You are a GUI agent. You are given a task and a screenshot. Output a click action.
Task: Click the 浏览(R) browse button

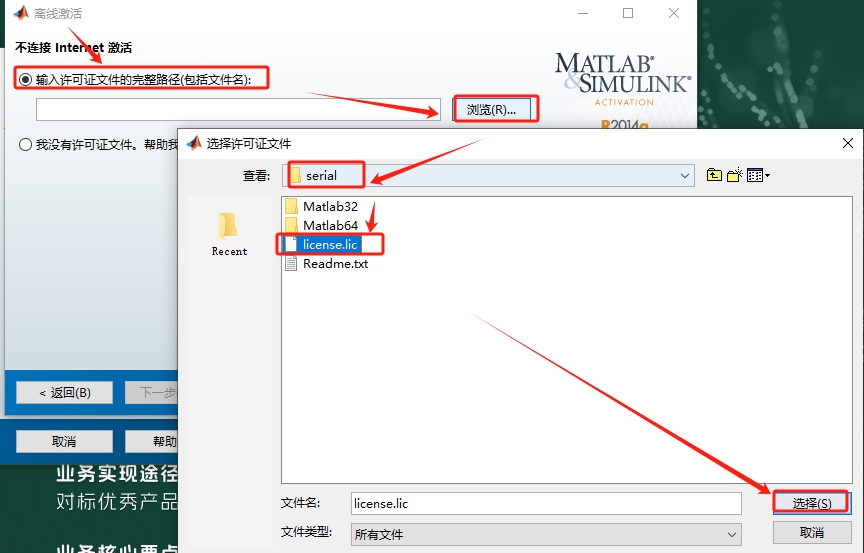[x=495, y=109]
